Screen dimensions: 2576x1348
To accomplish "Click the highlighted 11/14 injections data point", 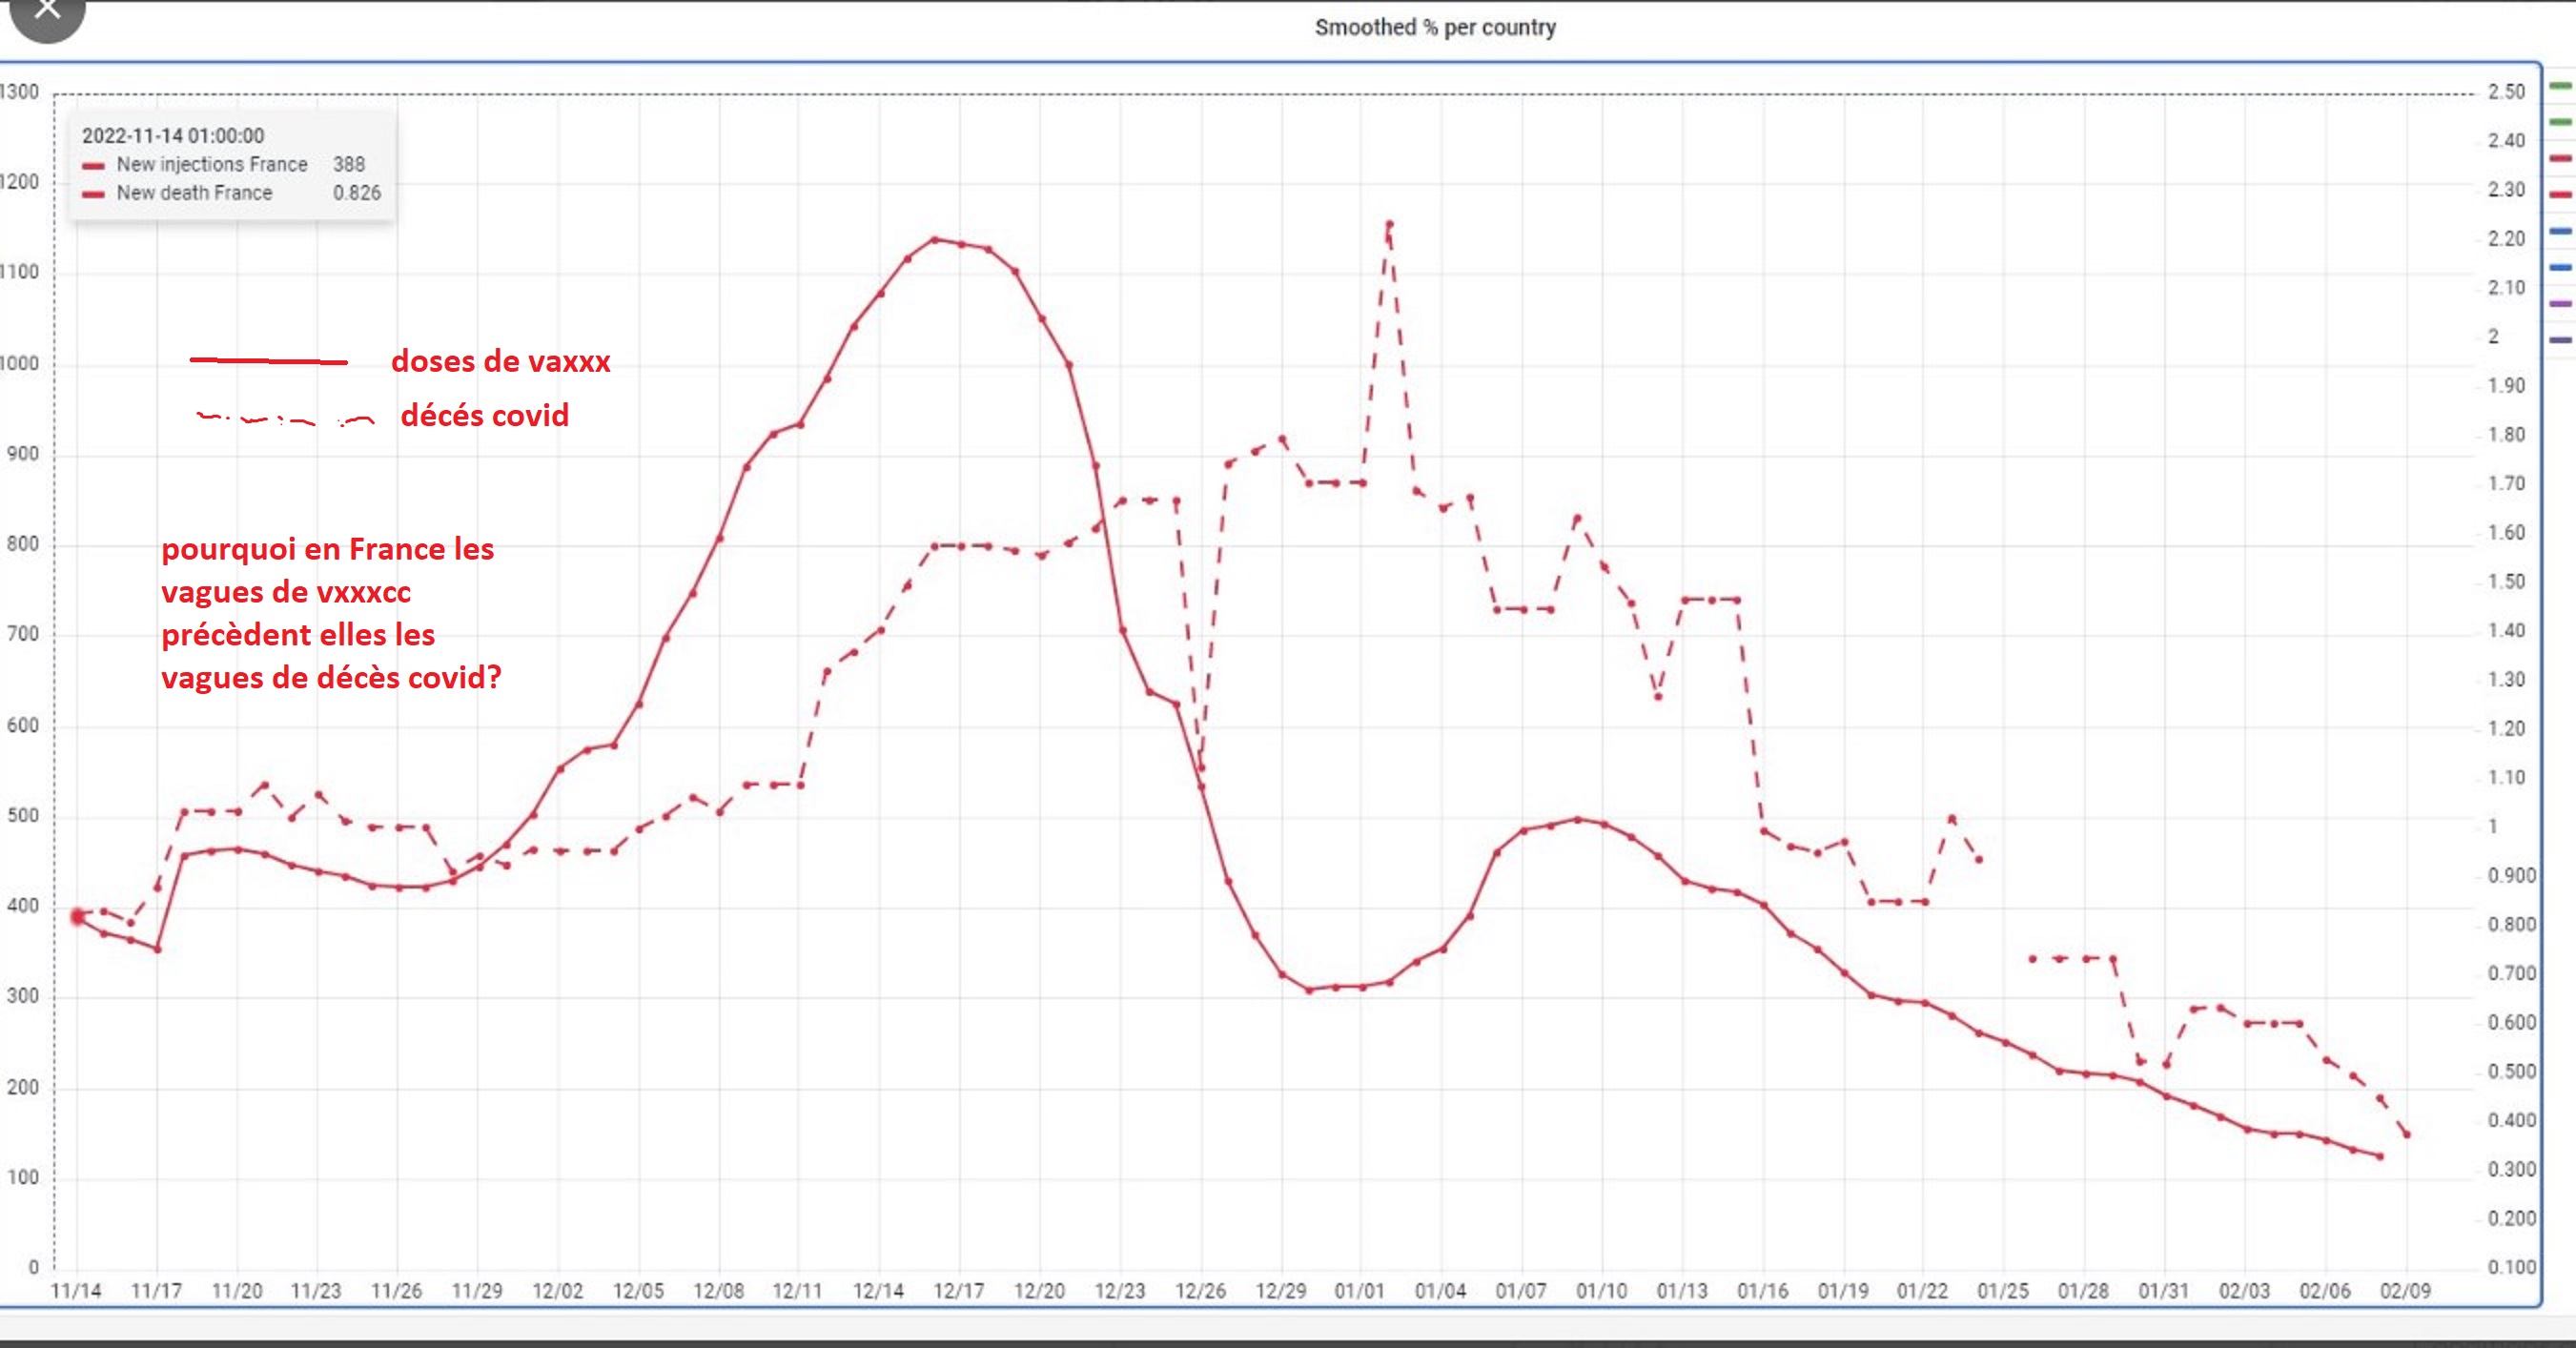I will point(77,916).
